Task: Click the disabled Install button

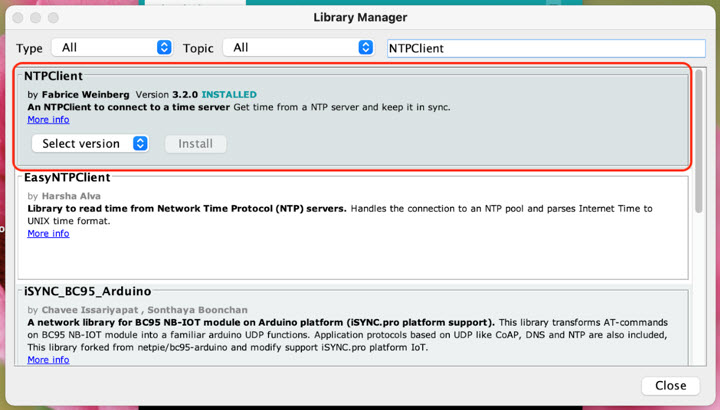Action: (195, 144)
